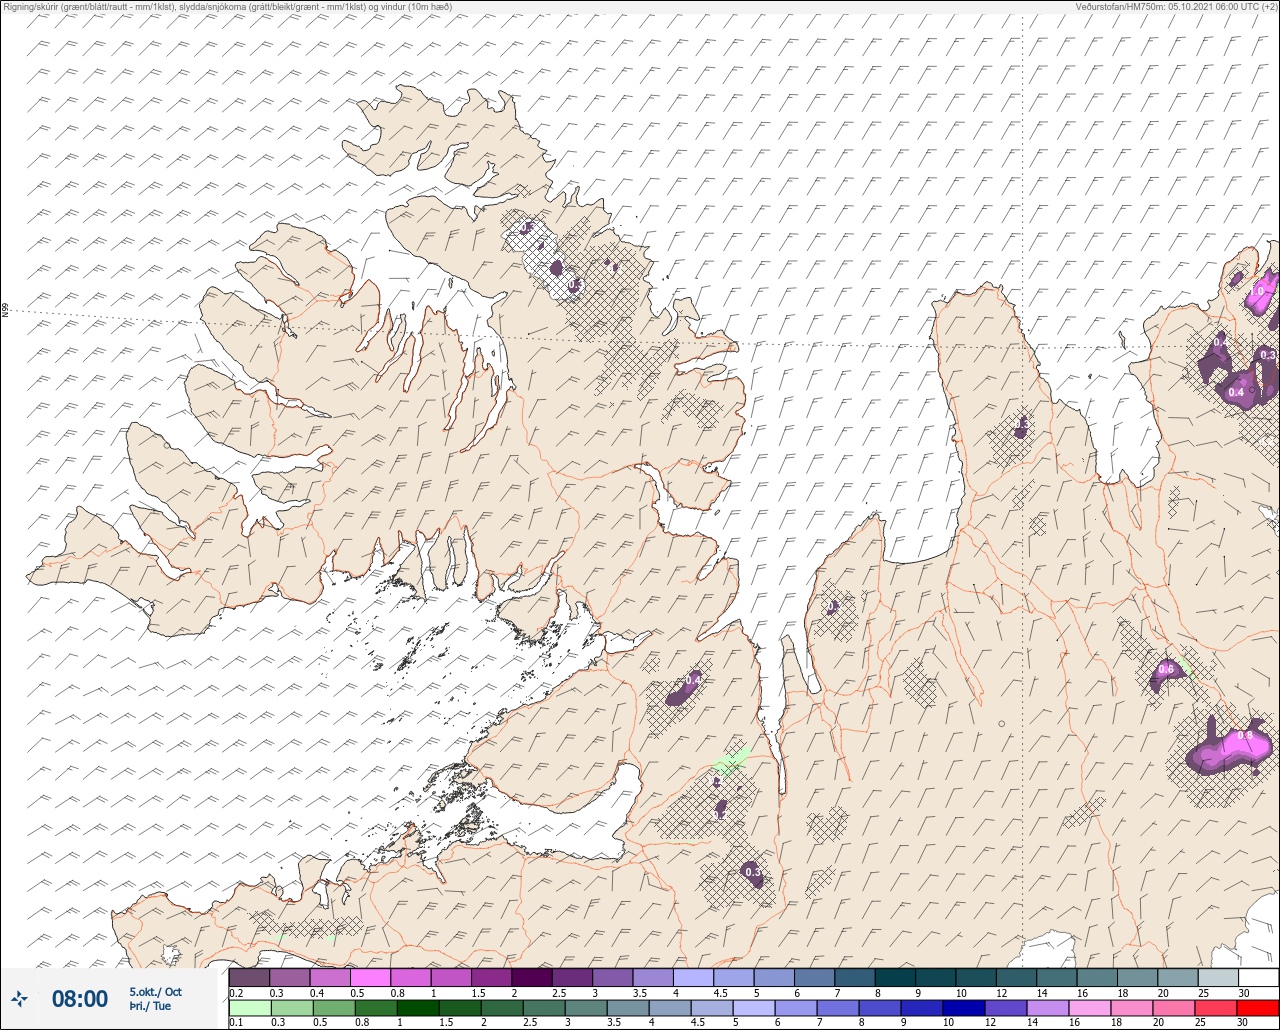The height and width of the screenshot is (1030, 1280).
Task: Click the compass star icon beside 08:00
Action: point(20,998)
